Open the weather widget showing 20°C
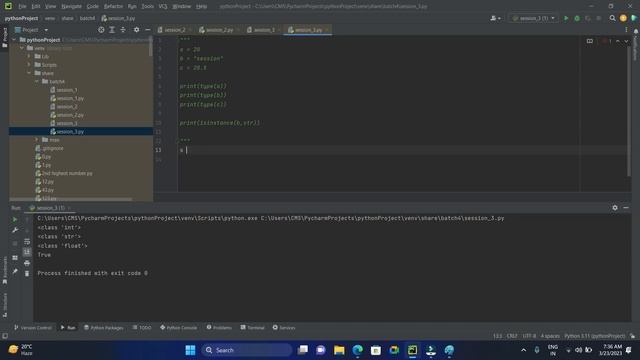Viewport: 640px width, 360px height. (x=20, y=350)
